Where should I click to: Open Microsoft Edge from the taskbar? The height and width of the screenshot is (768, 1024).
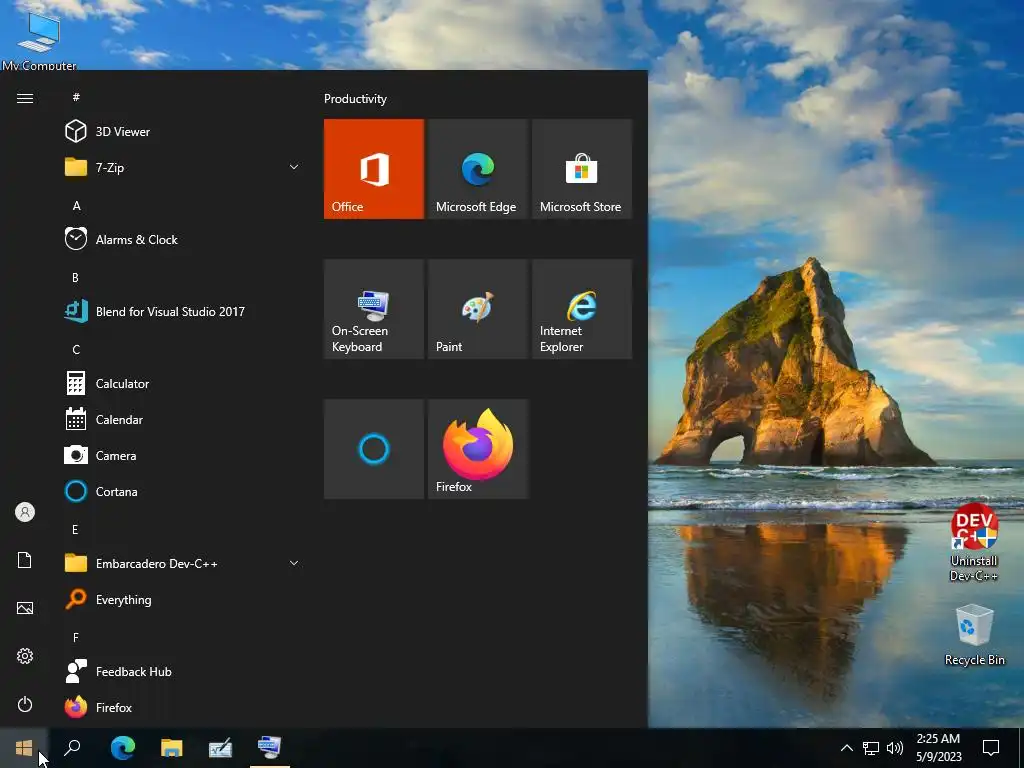point(123,748)
